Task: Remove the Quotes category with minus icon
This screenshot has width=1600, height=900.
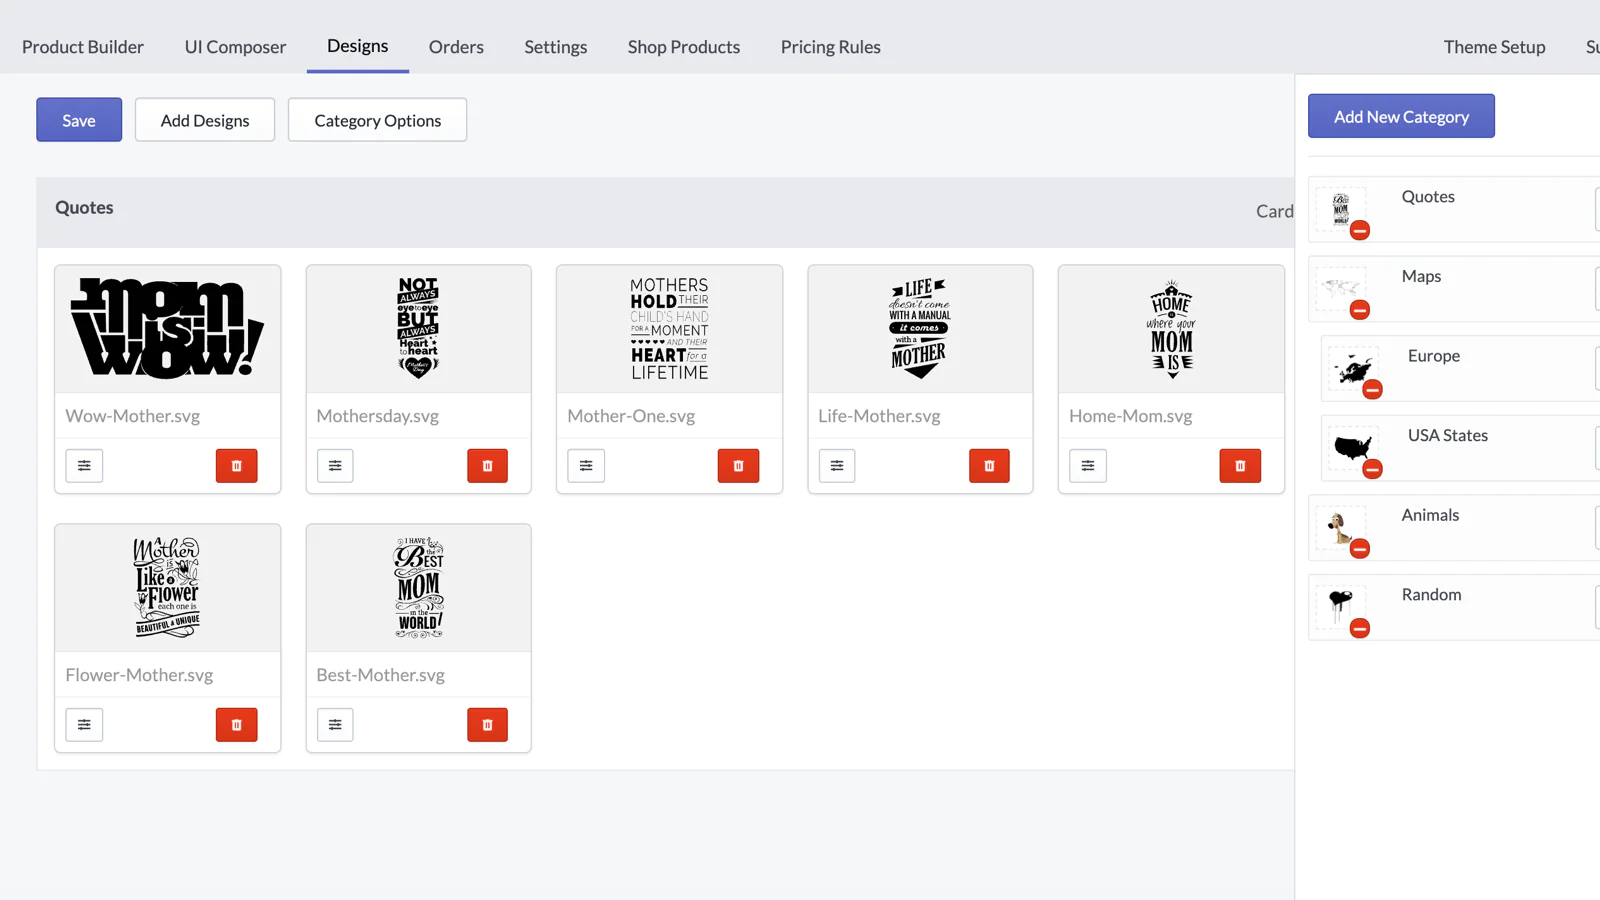Action: click(x=1359, y=231)
